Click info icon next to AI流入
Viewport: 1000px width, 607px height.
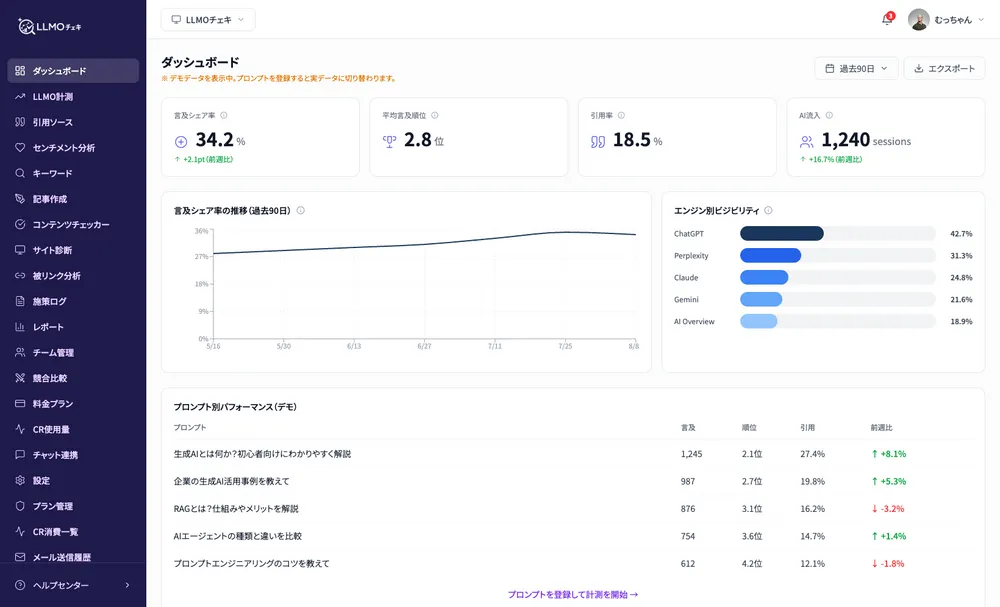coord(829,115)
